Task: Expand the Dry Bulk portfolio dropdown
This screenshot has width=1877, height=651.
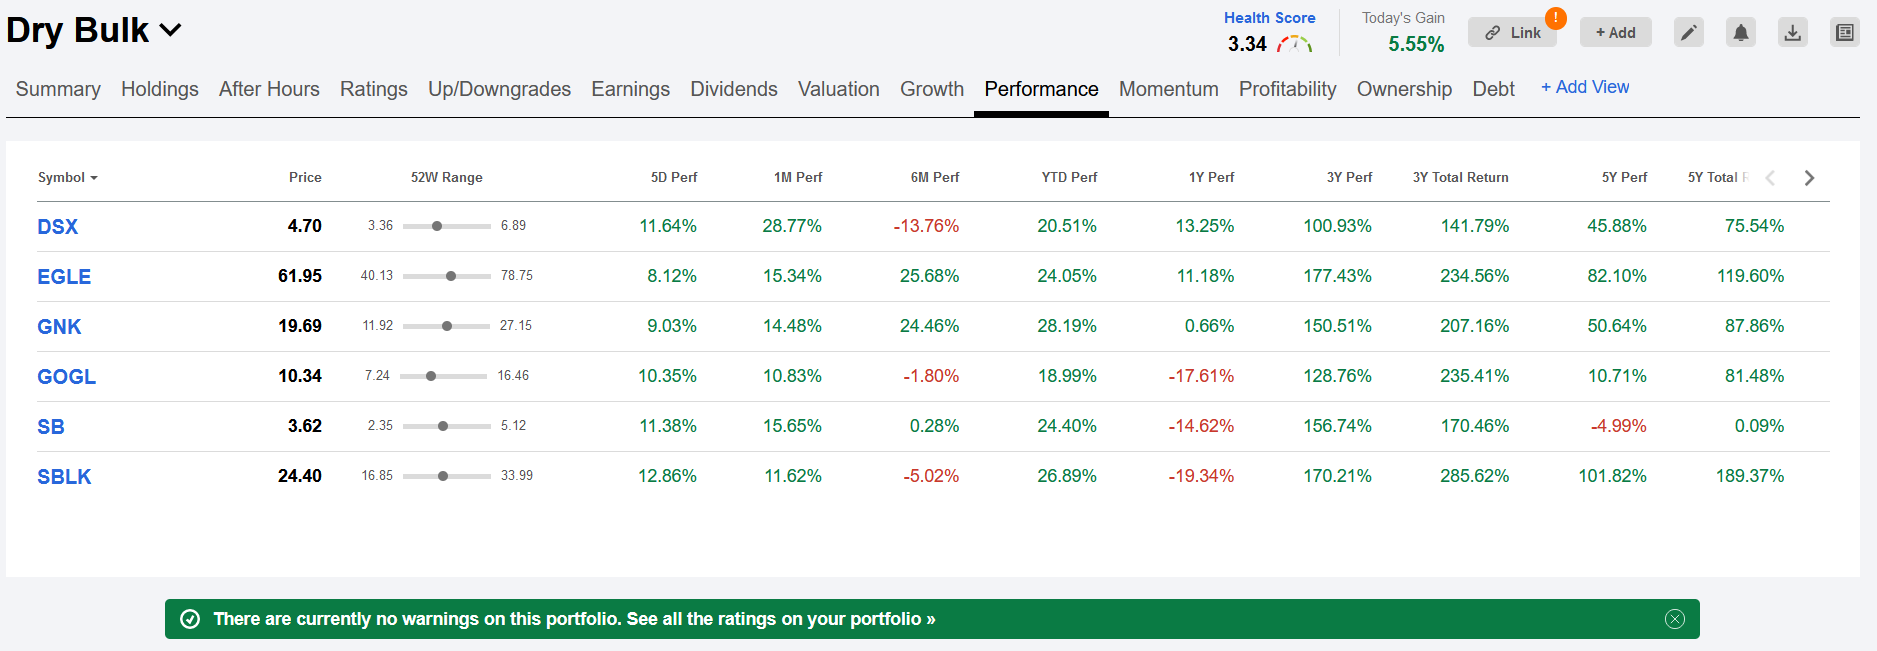Action: point(171,31)
